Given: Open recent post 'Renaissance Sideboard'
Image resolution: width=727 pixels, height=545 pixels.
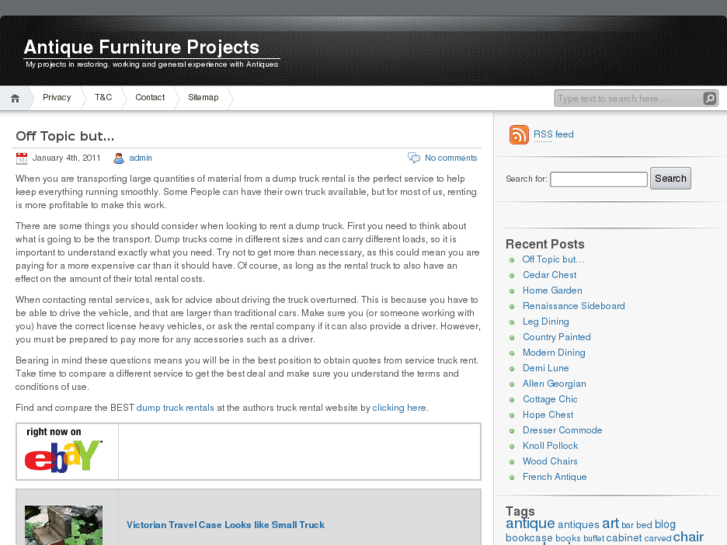Looking at the screenshot, I should [574, 306].
